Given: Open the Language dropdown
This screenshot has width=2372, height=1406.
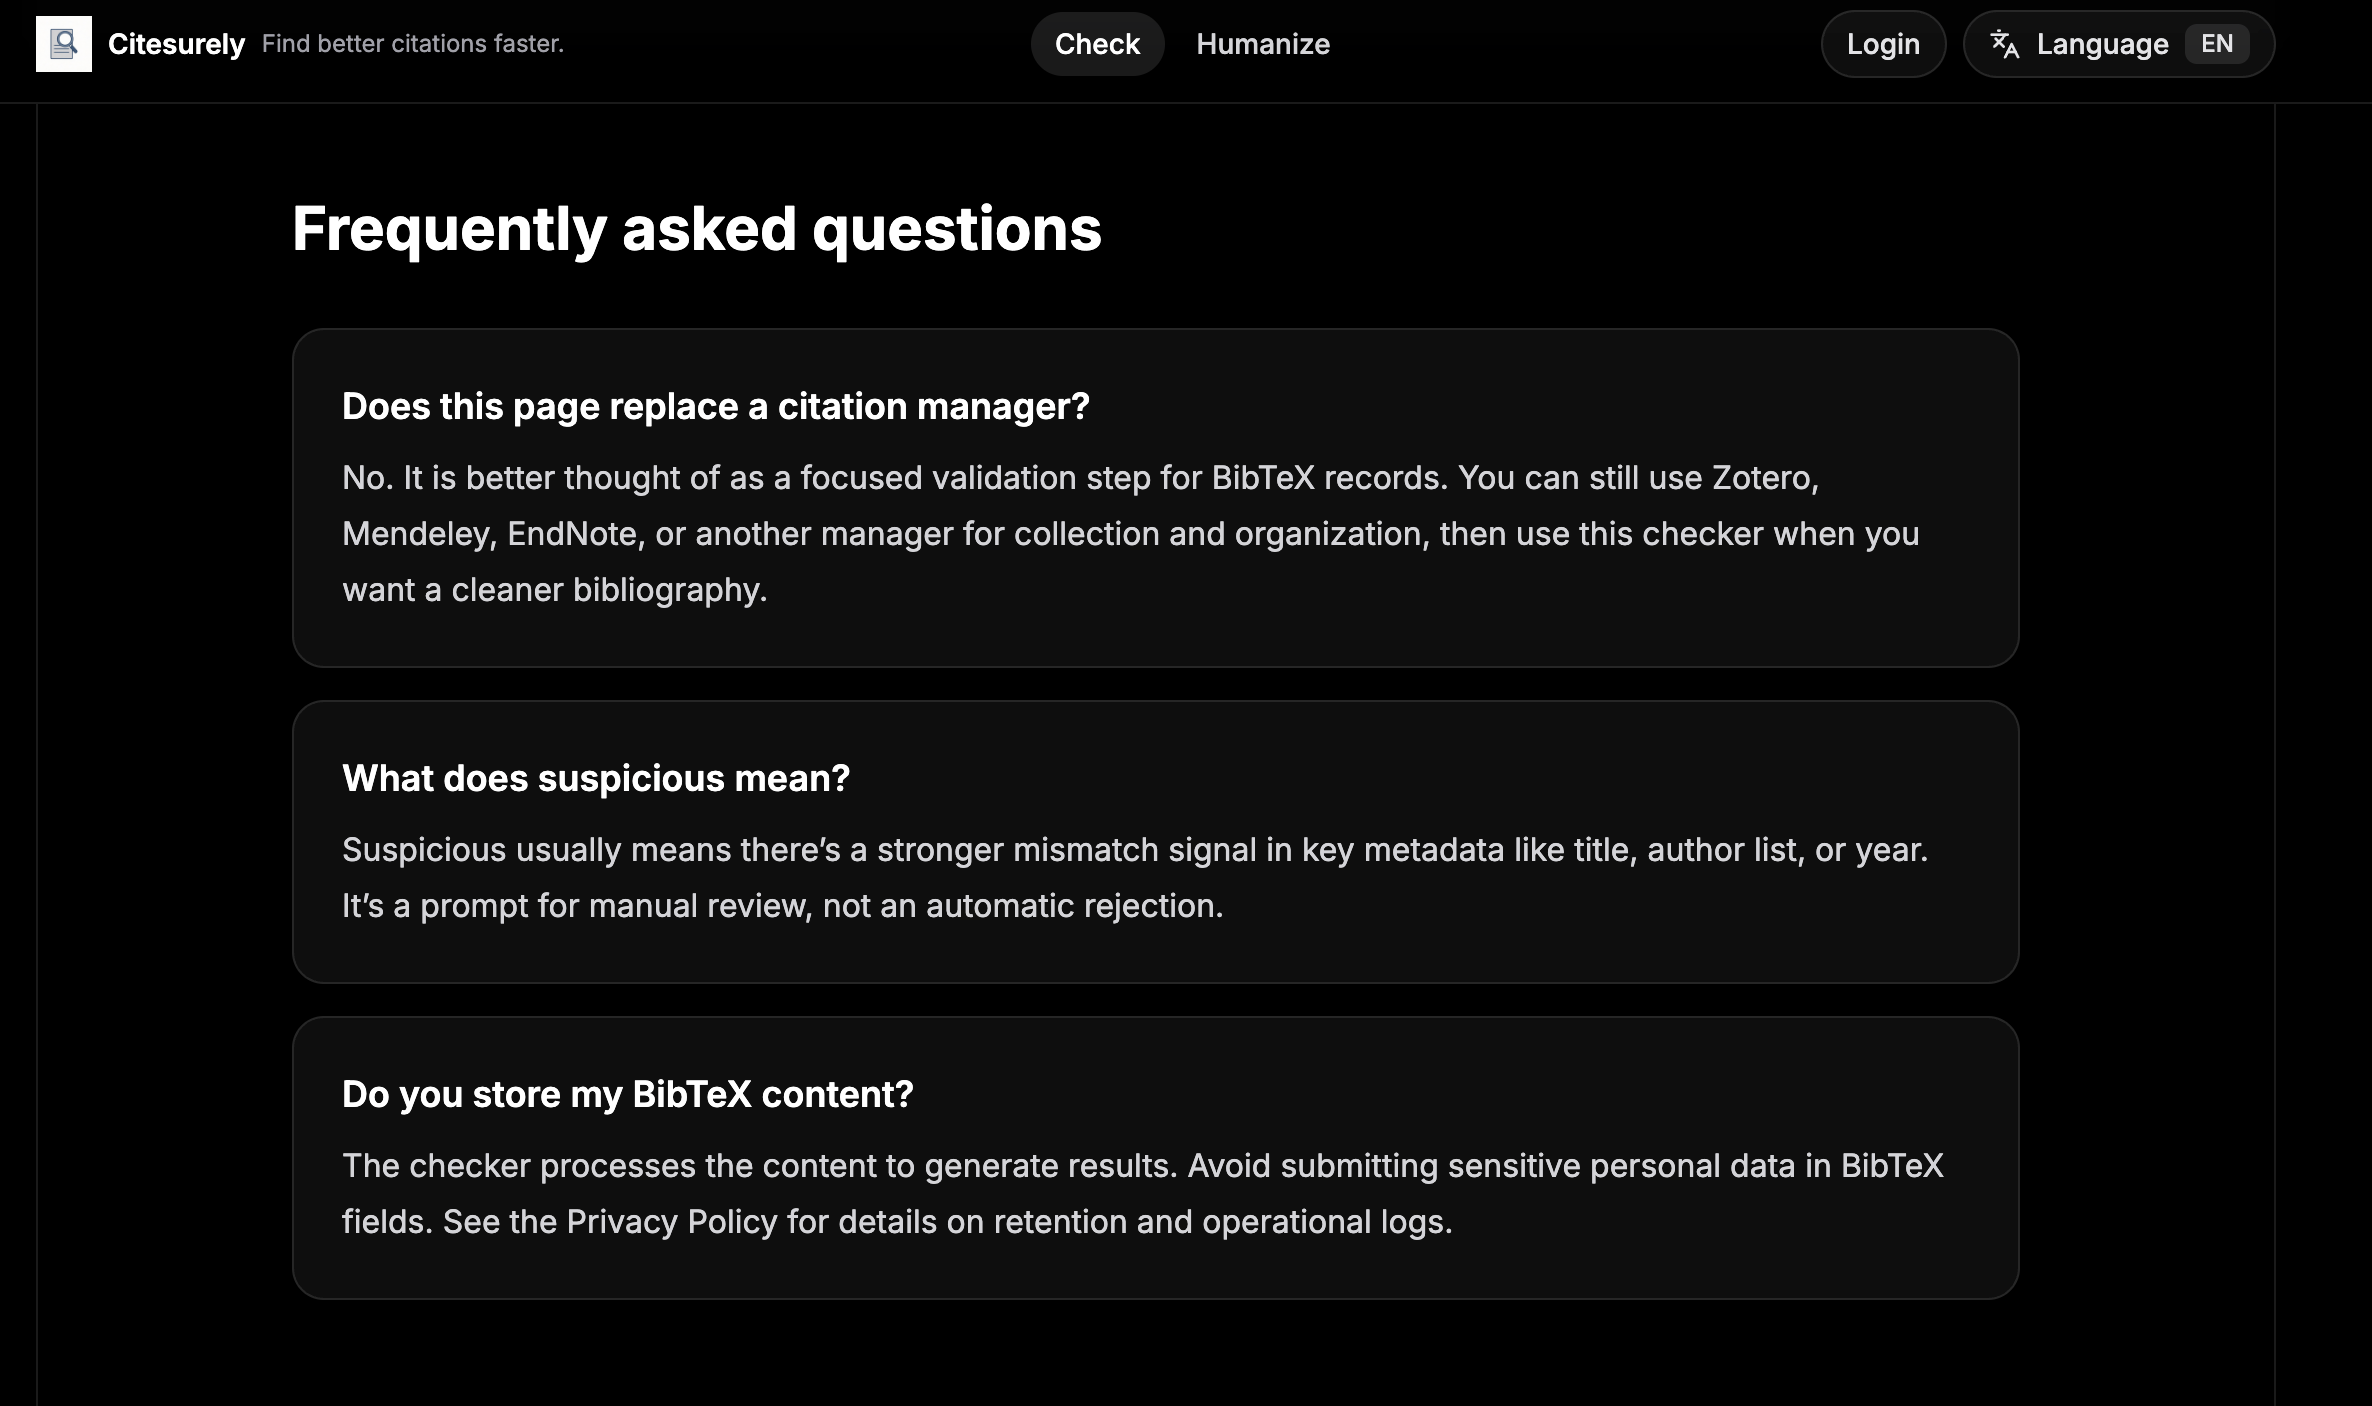Looking at the screenshot, I should tap(2102, 44).
